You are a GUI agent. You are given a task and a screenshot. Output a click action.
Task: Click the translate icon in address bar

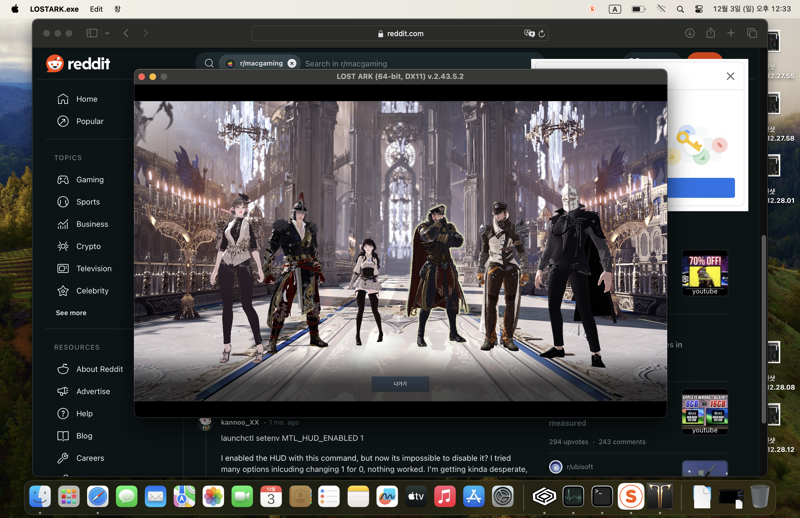pyautogui.click(x=529, y=34)
